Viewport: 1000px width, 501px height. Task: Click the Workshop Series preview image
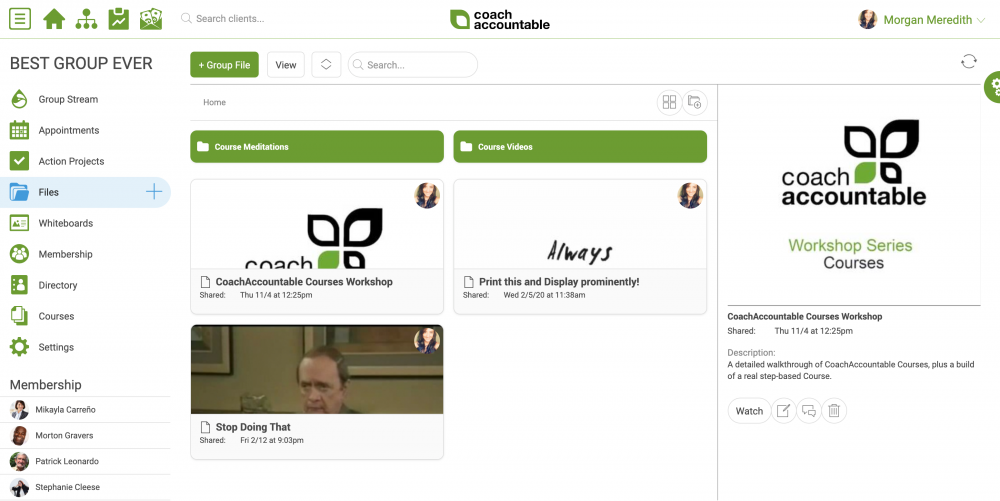coord(853,195)
